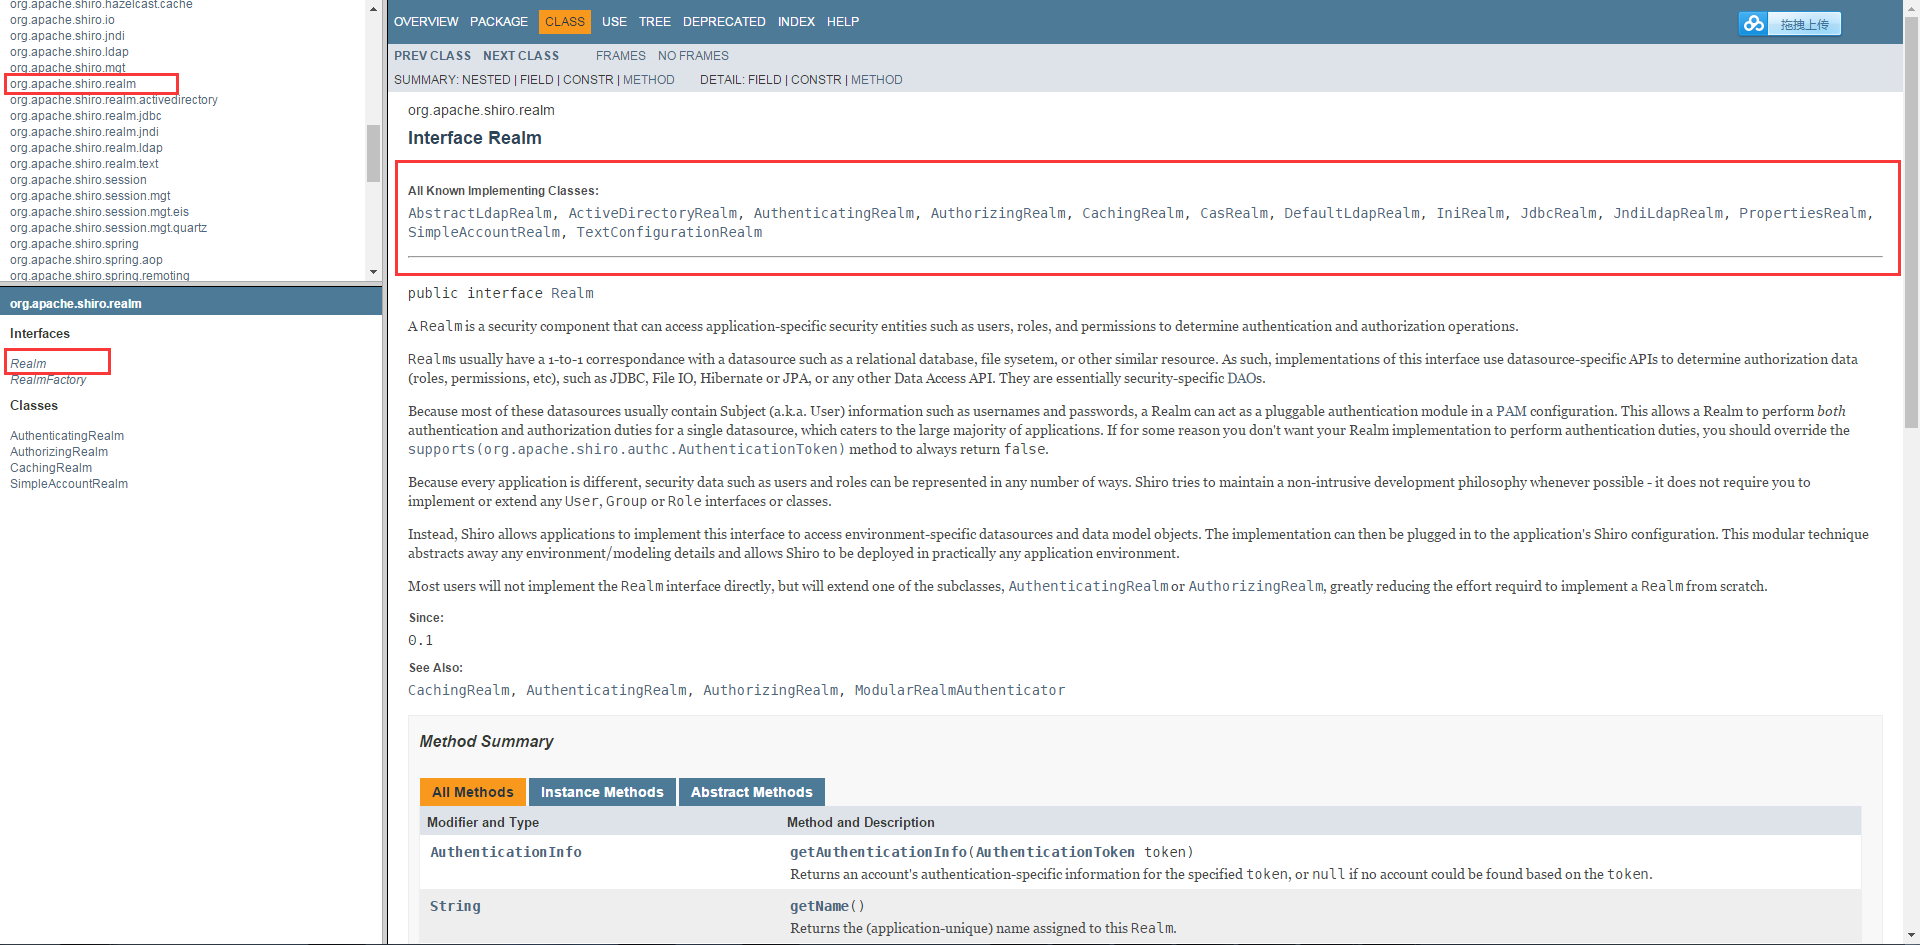Open the DEPRECATED navigation item
The height and width of the screenshot is (945, 1920).
(724, 21)
